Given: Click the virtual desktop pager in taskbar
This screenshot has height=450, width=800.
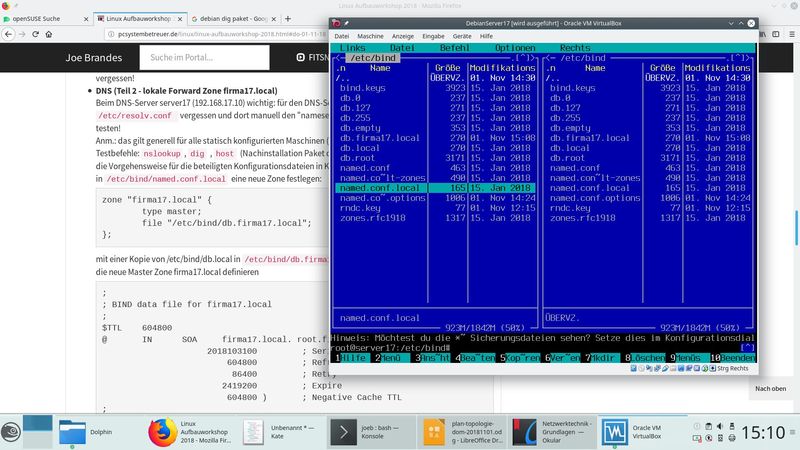Looking at the screenshot, I should click(x=37, y=432).
